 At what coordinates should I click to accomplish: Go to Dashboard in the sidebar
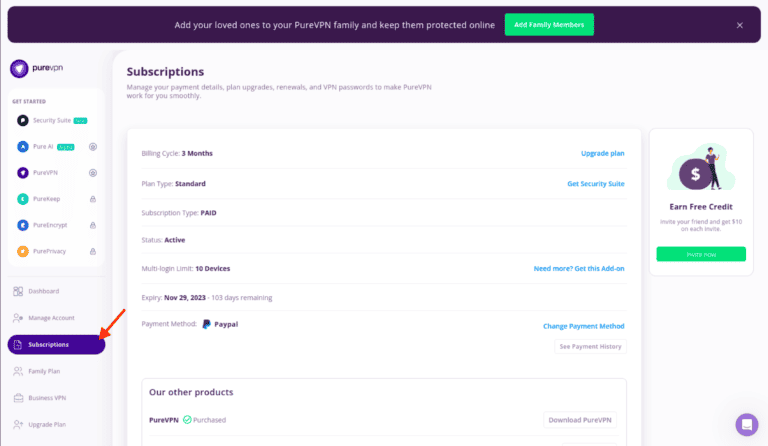(x=43, y=291)
